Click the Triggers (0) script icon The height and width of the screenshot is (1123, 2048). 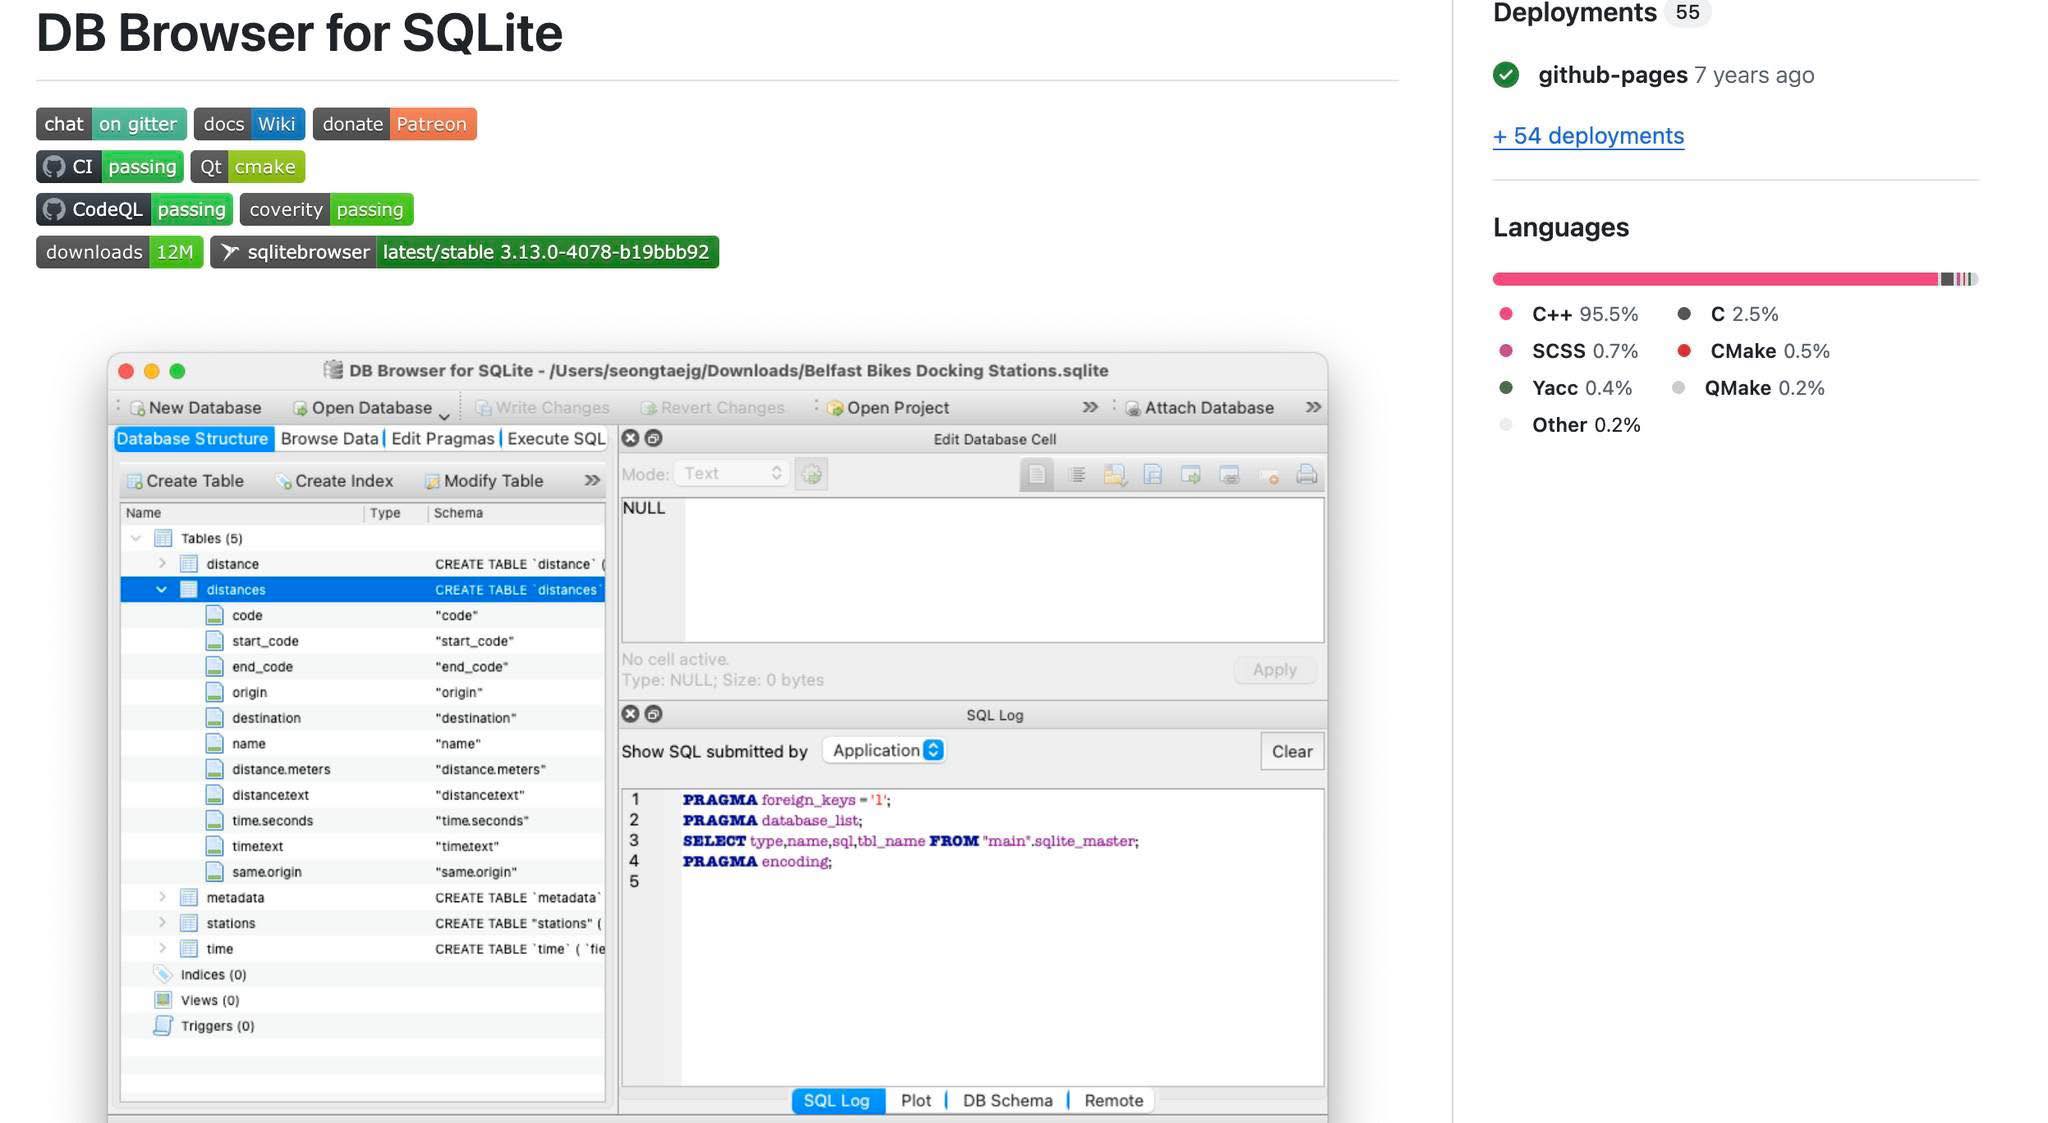(x=163, y=1026)
